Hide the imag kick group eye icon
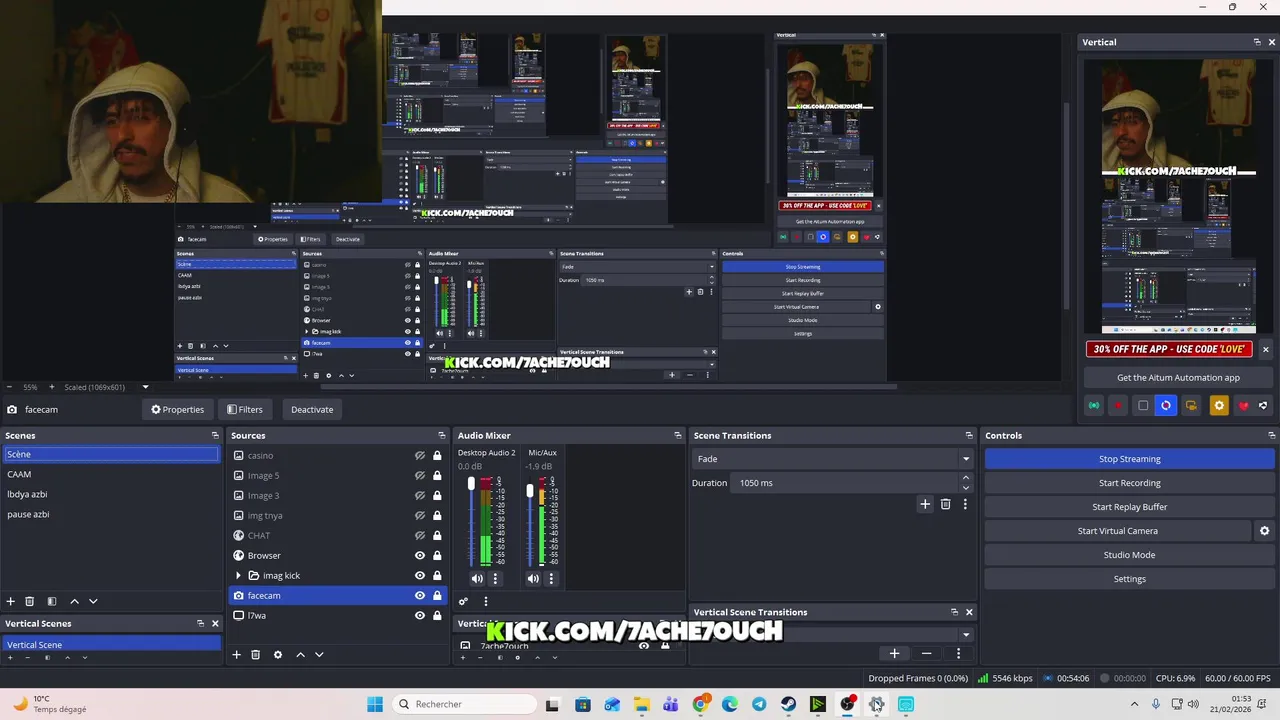1280x720 pixels. 420,575
